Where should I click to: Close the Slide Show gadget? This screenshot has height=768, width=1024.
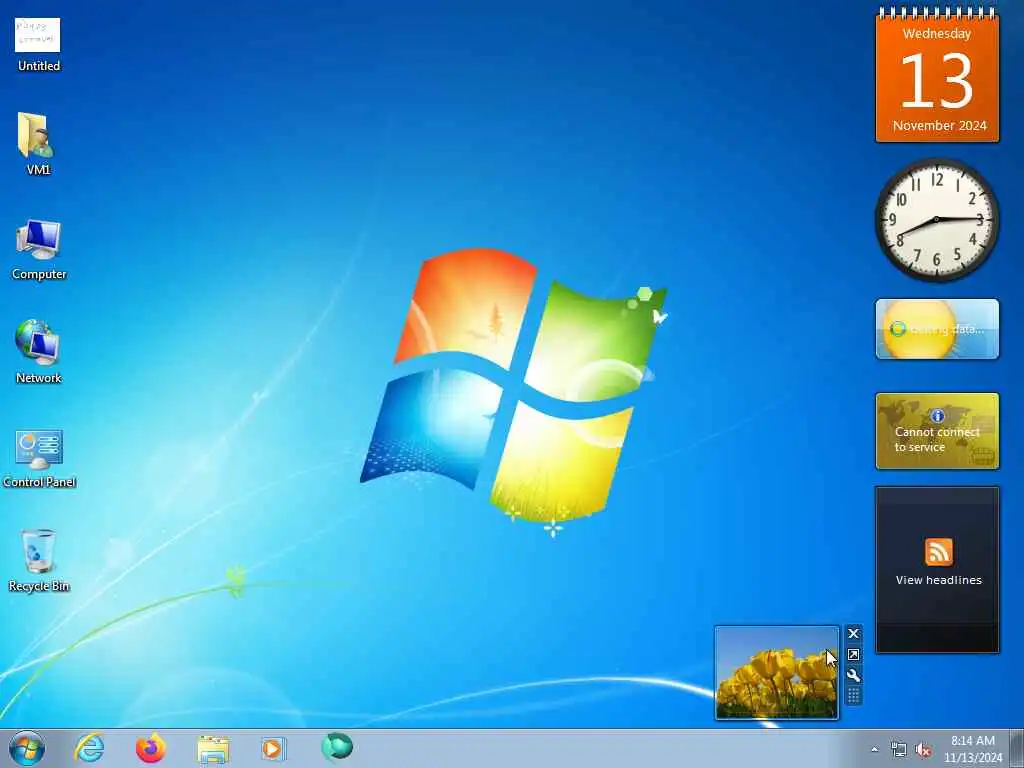pos(853,633)
